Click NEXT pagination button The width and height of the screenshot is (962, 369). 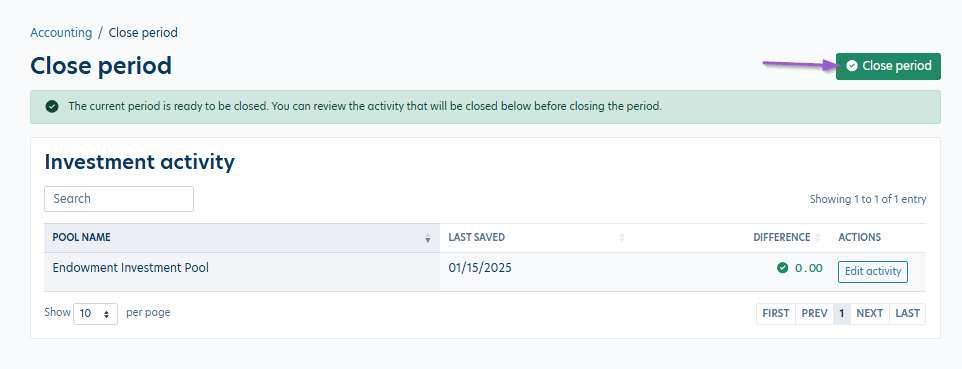click(x=869, y=314)
